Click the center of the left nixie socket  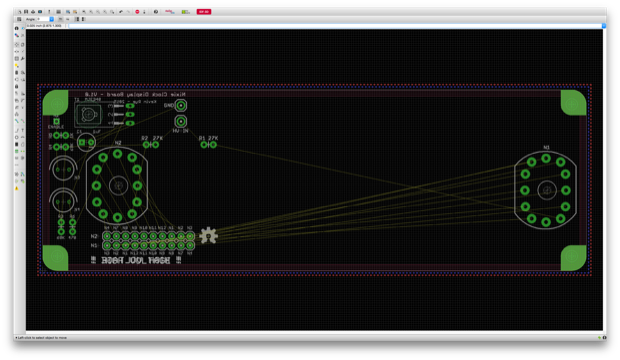click(118, 186)
